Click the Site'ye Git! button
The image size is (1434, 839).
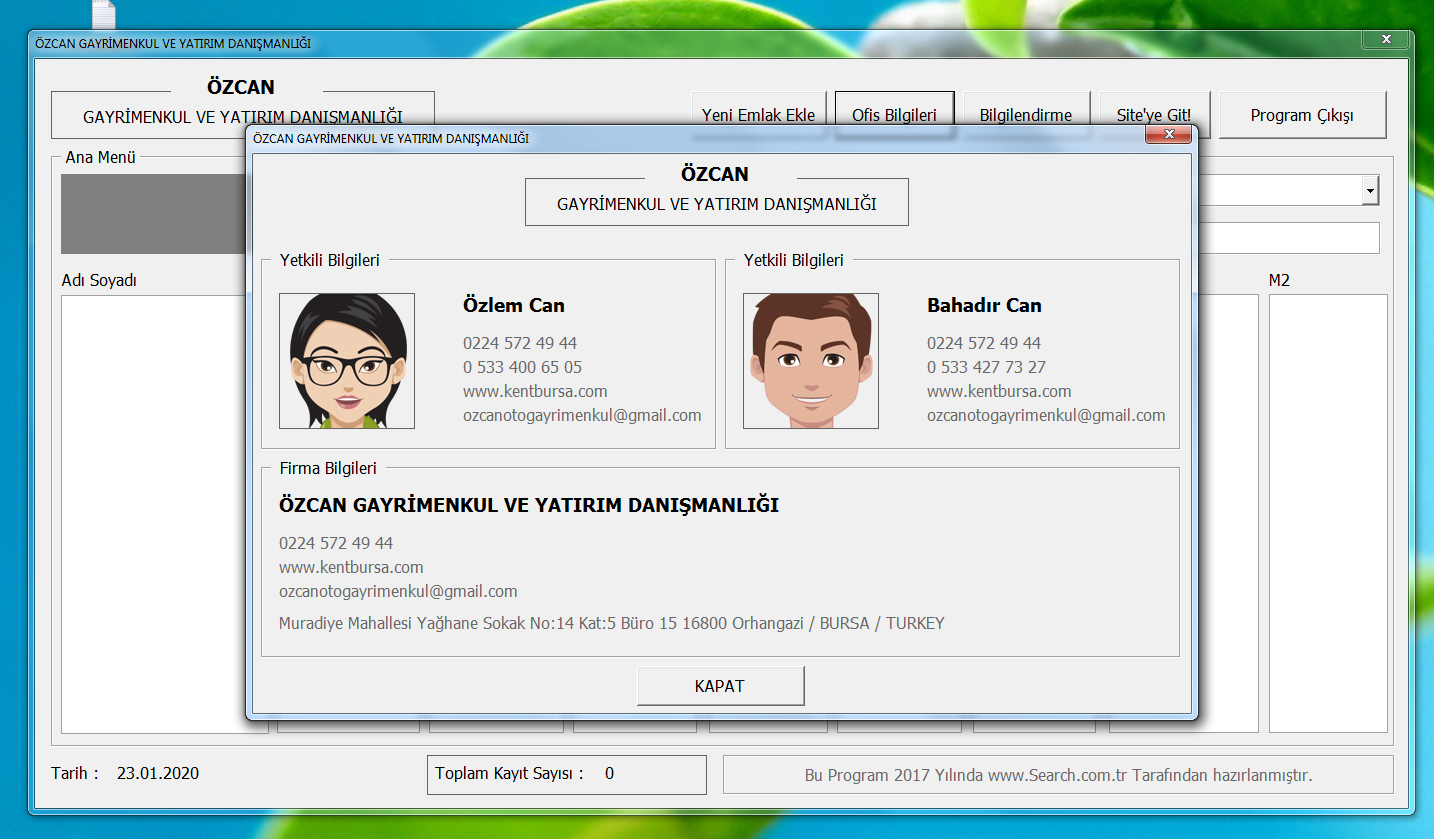pos(1154,115)
